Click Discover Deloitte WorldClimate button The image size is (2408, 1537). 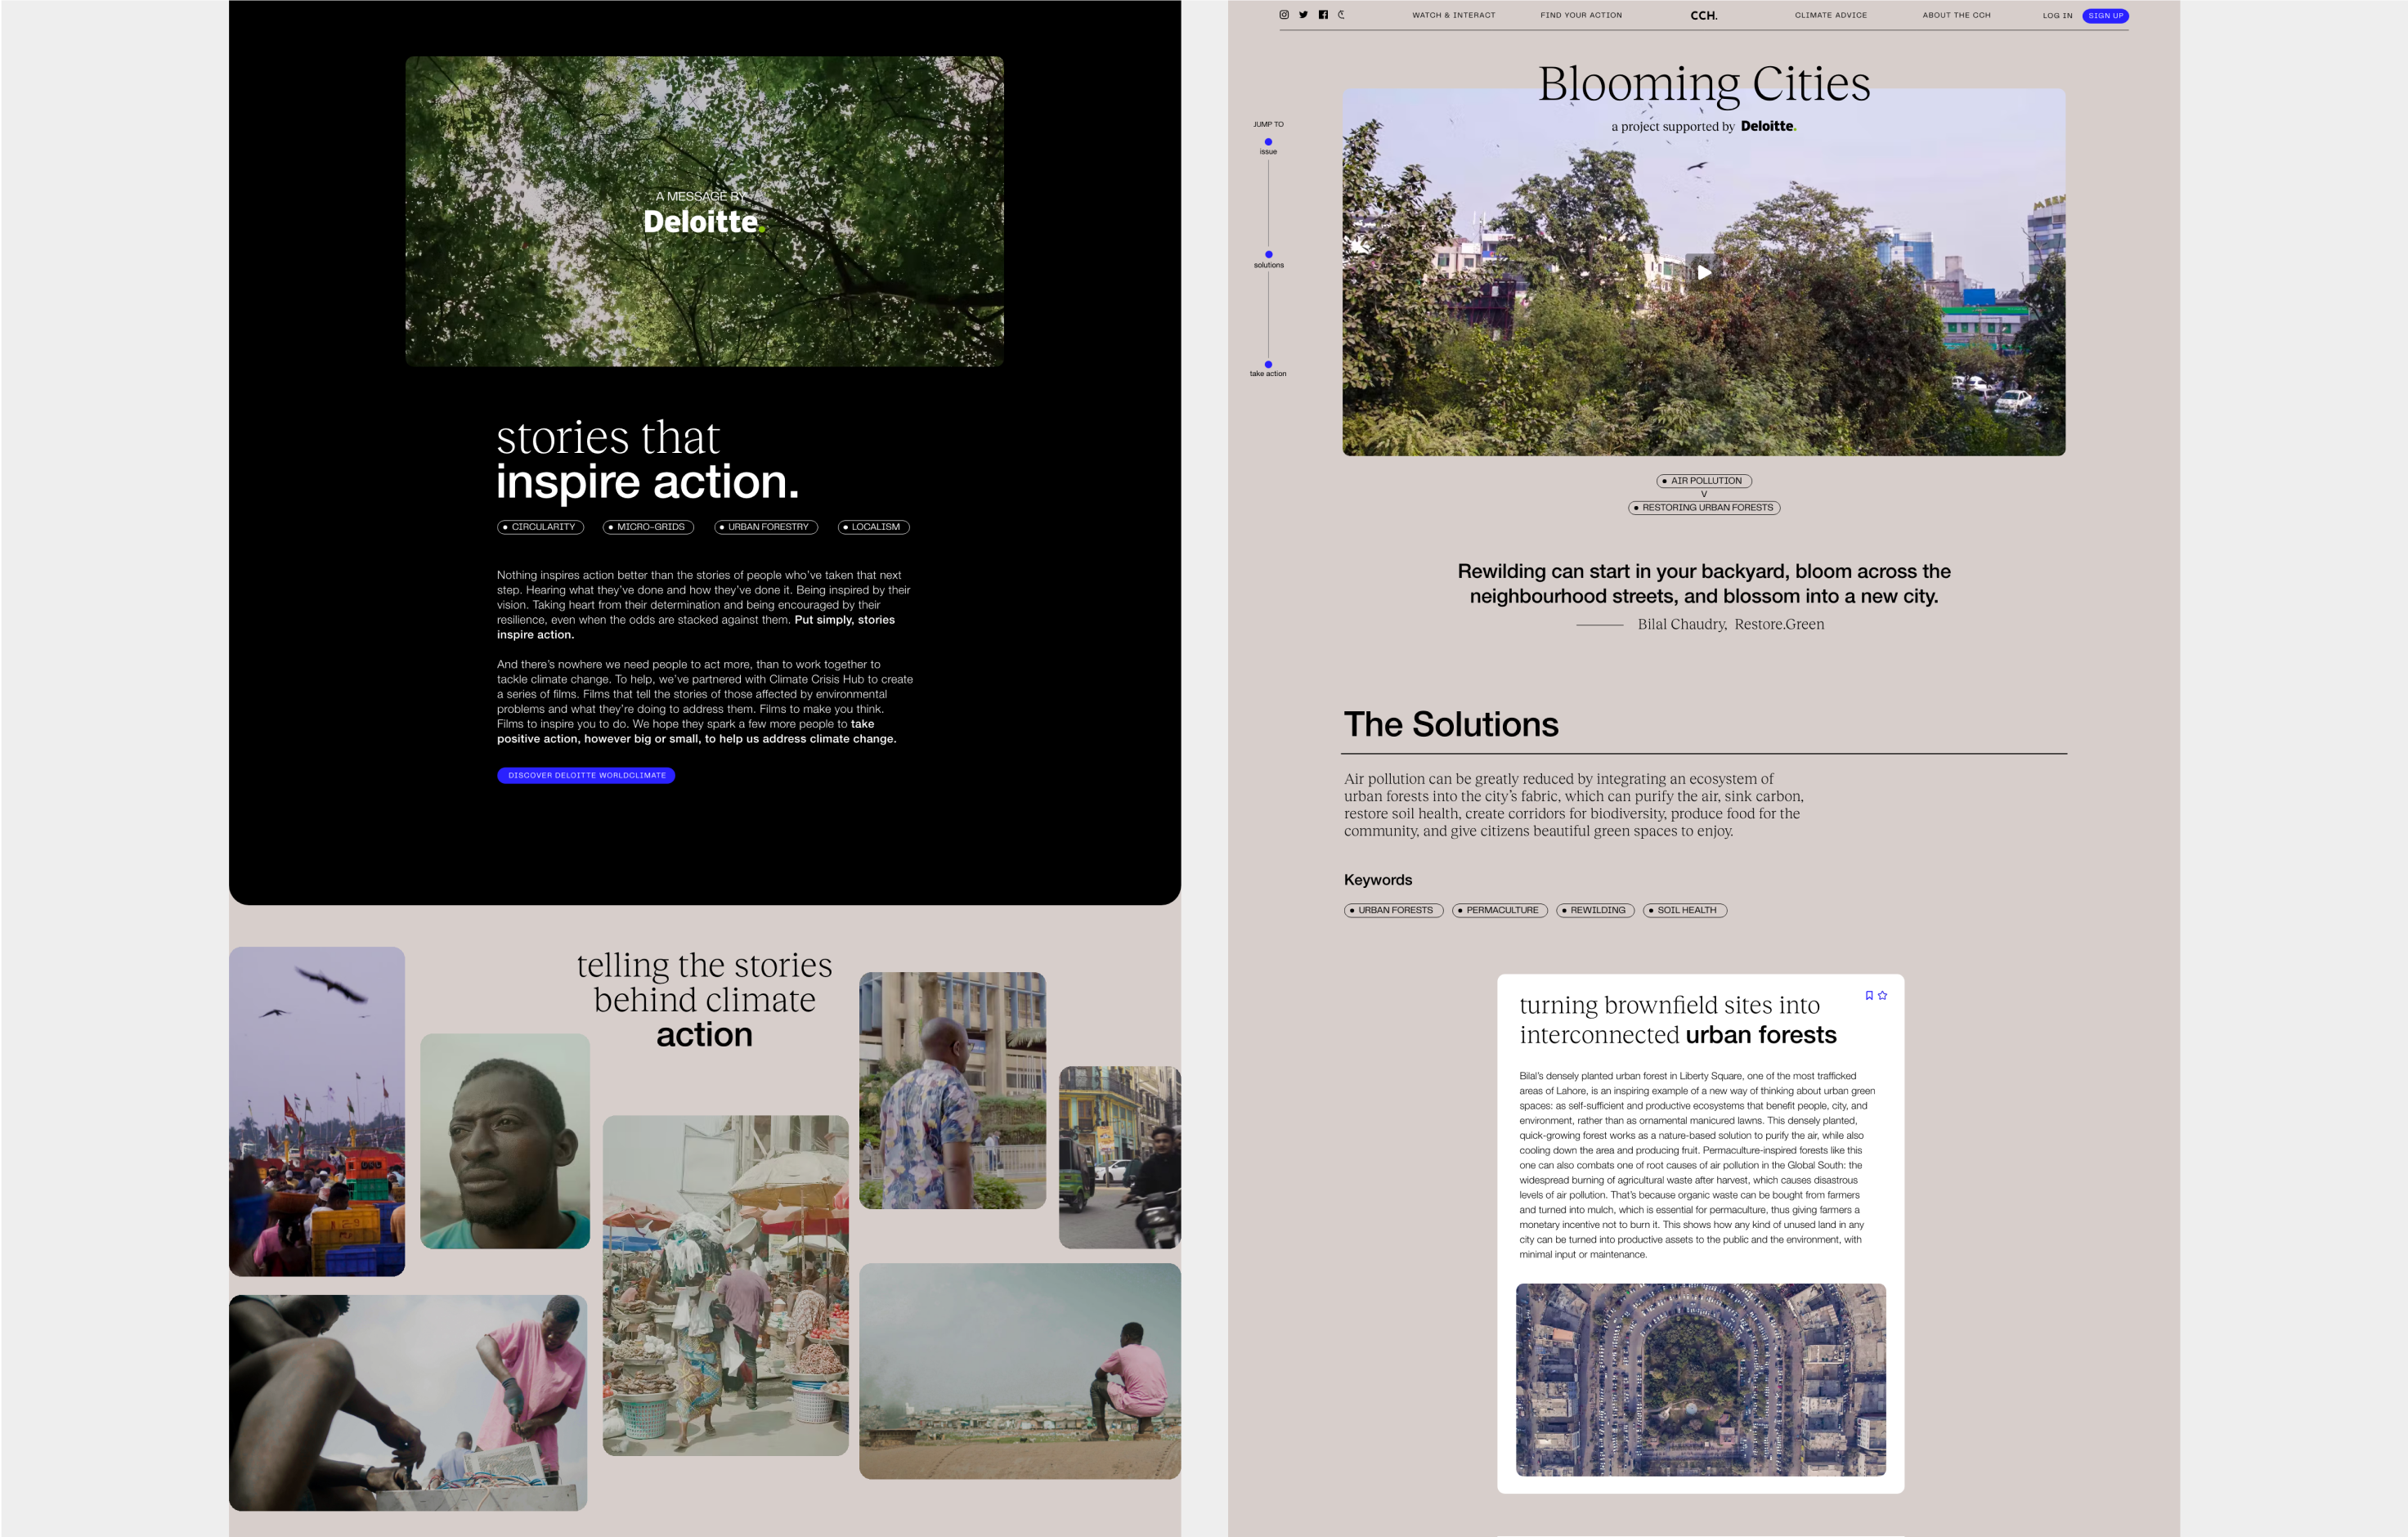click(586, 775)
